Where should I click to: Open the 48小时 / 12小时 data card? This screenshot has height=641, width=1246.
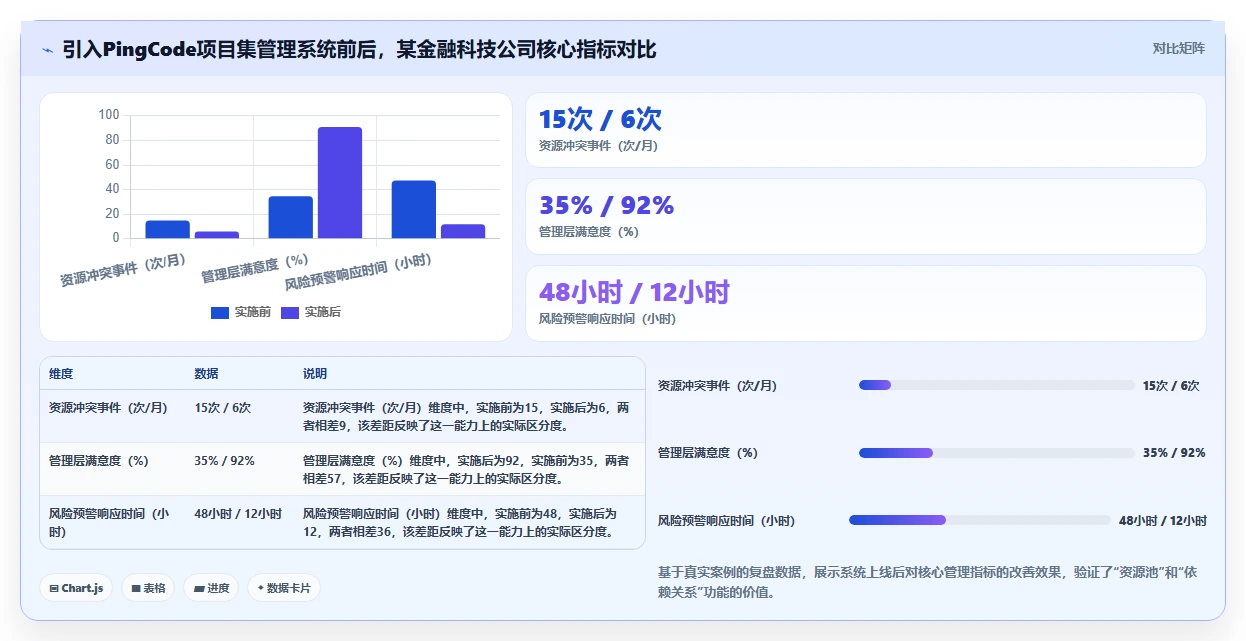pos(865,304)
